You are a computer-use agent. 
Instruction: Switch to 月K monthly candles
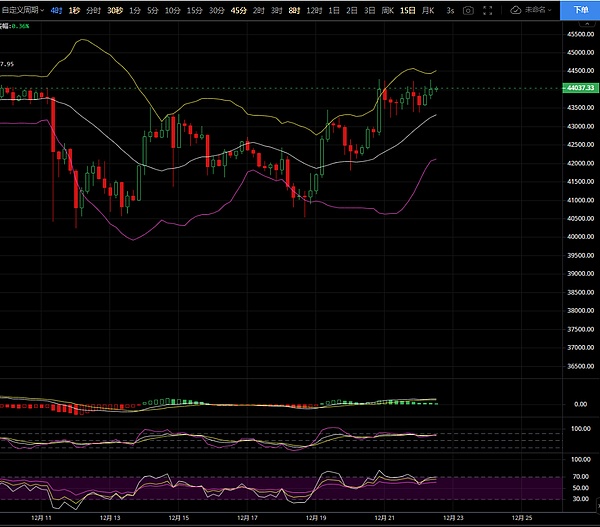pyautogui.click(x=428, y=9)
